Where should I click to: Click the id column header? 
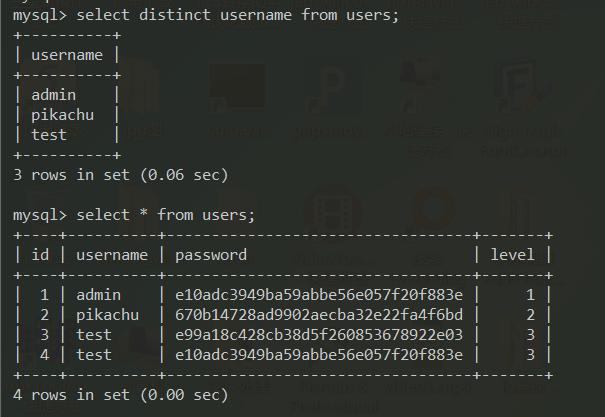point(41,255)
